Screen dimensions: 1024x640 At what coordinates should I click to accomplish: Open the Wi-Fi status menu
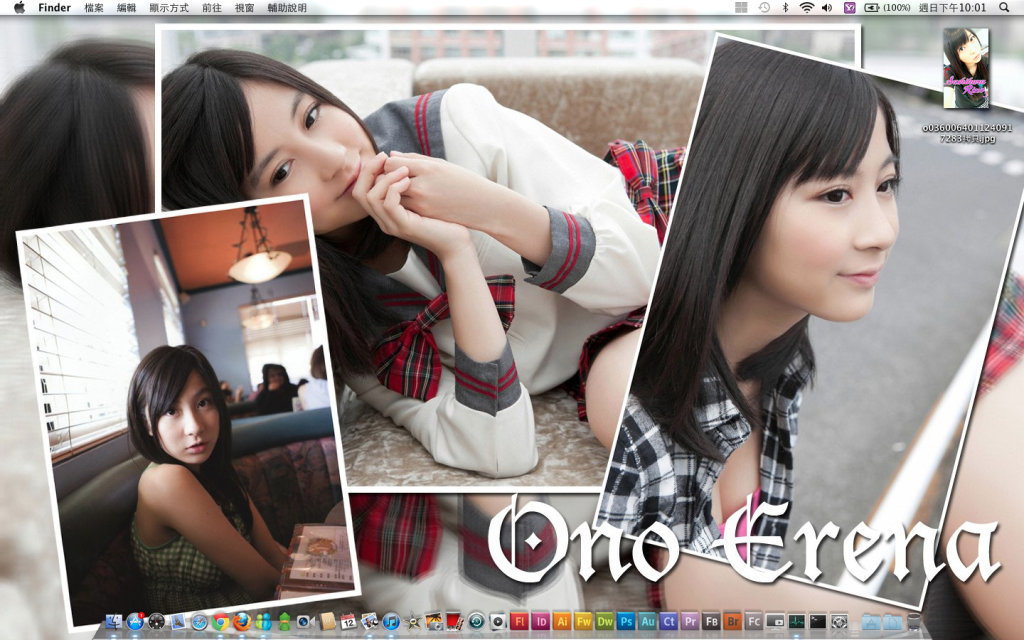point(806,7)
